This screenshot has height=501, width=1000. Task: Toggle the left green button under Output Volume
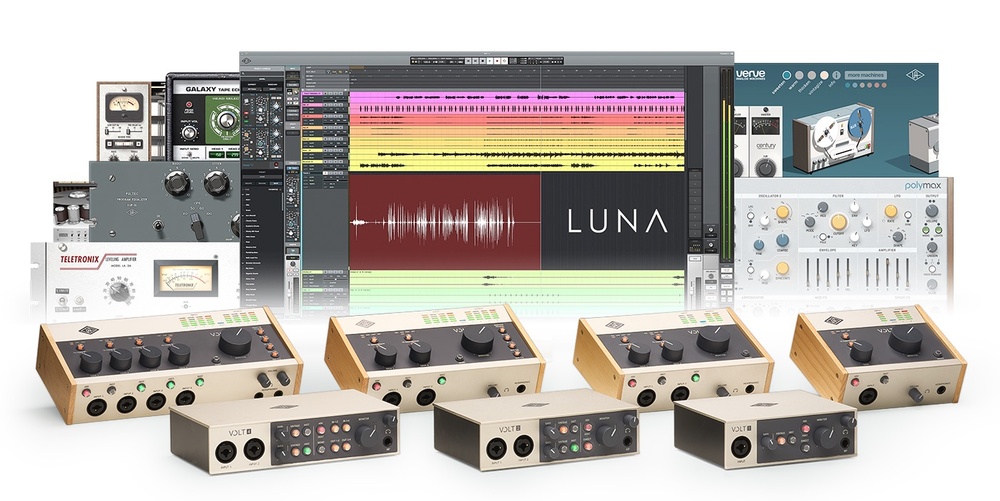point(924,231)
